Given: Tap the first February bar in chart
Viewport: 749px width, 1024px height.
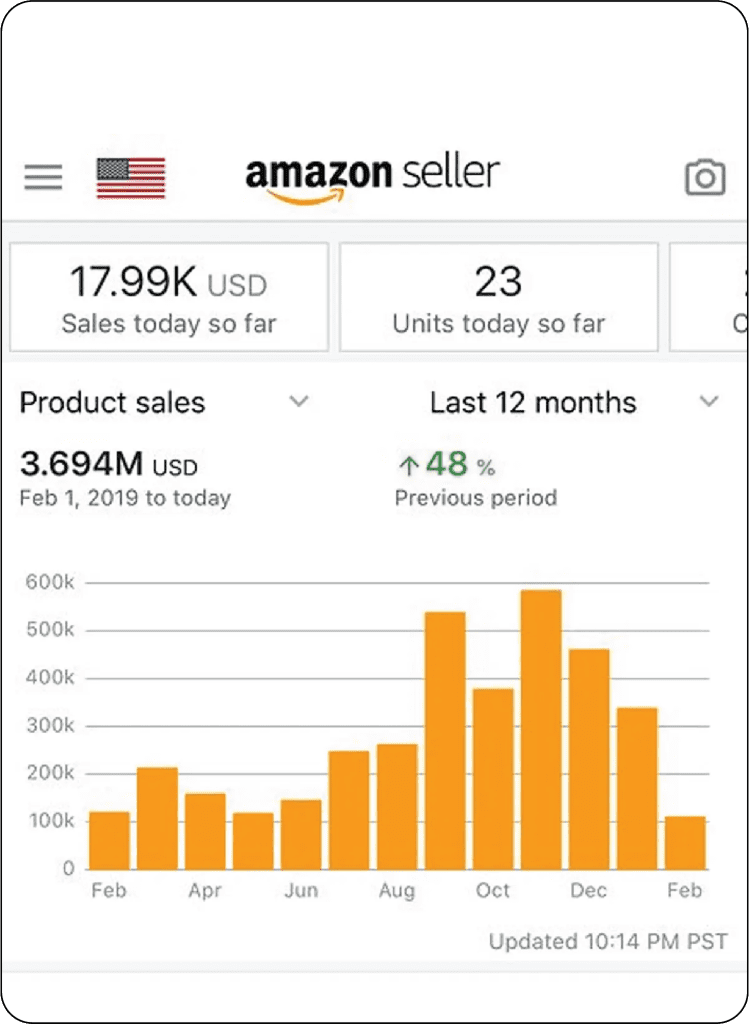Looking at the screenshot, I should (x=109, y=840).
